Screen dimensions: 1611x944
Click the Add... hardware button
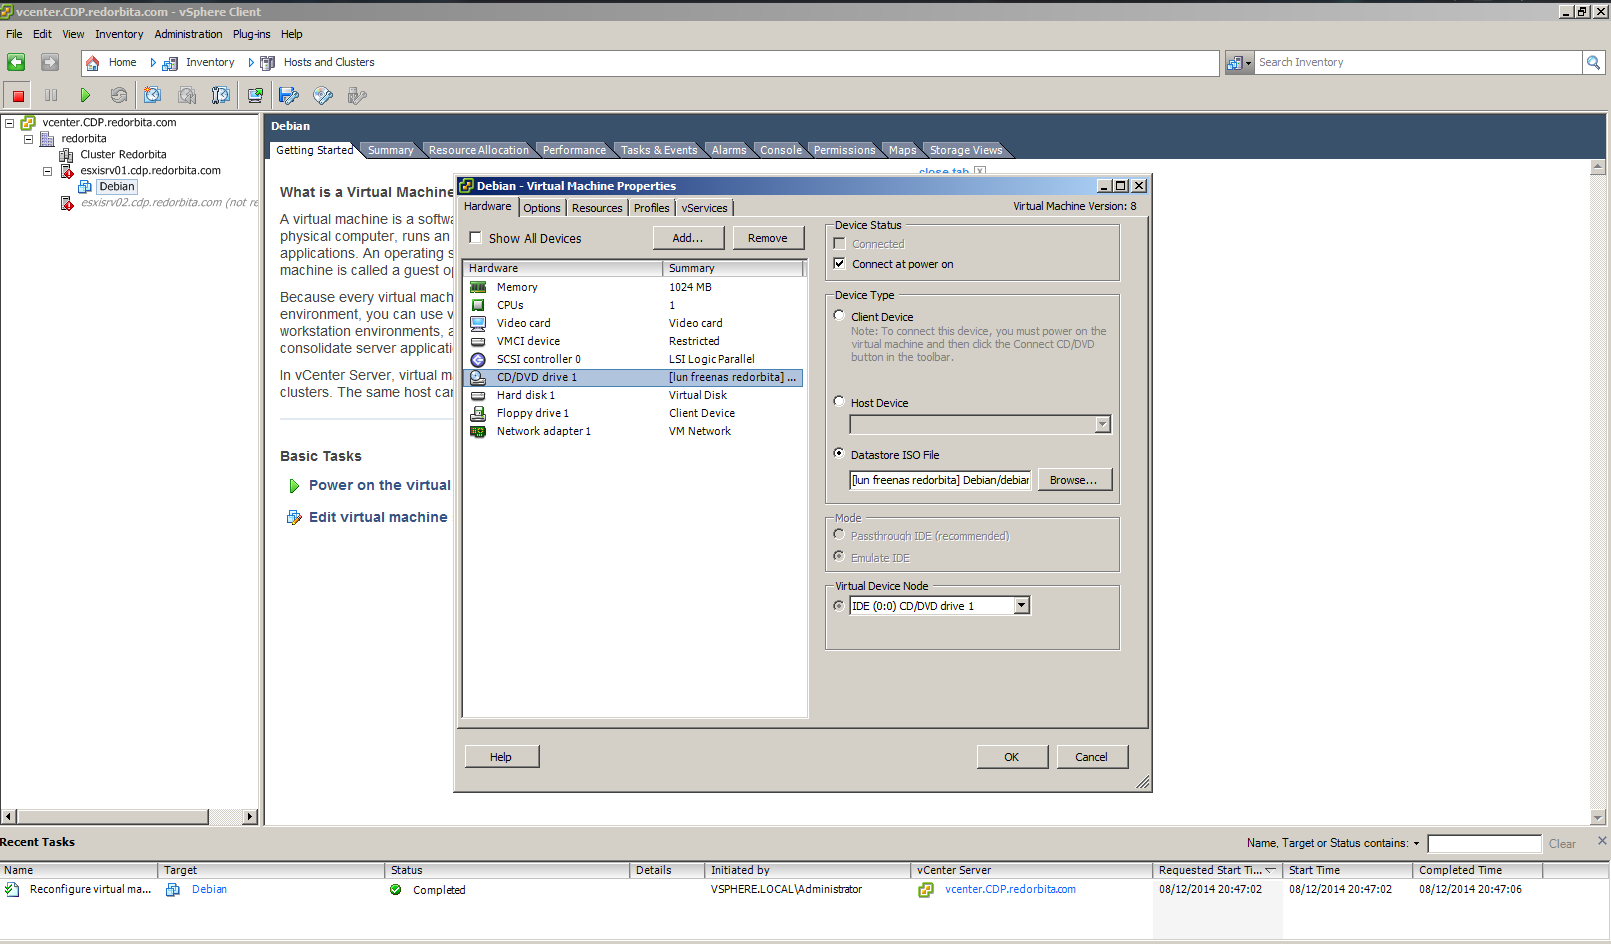(687, 238)
